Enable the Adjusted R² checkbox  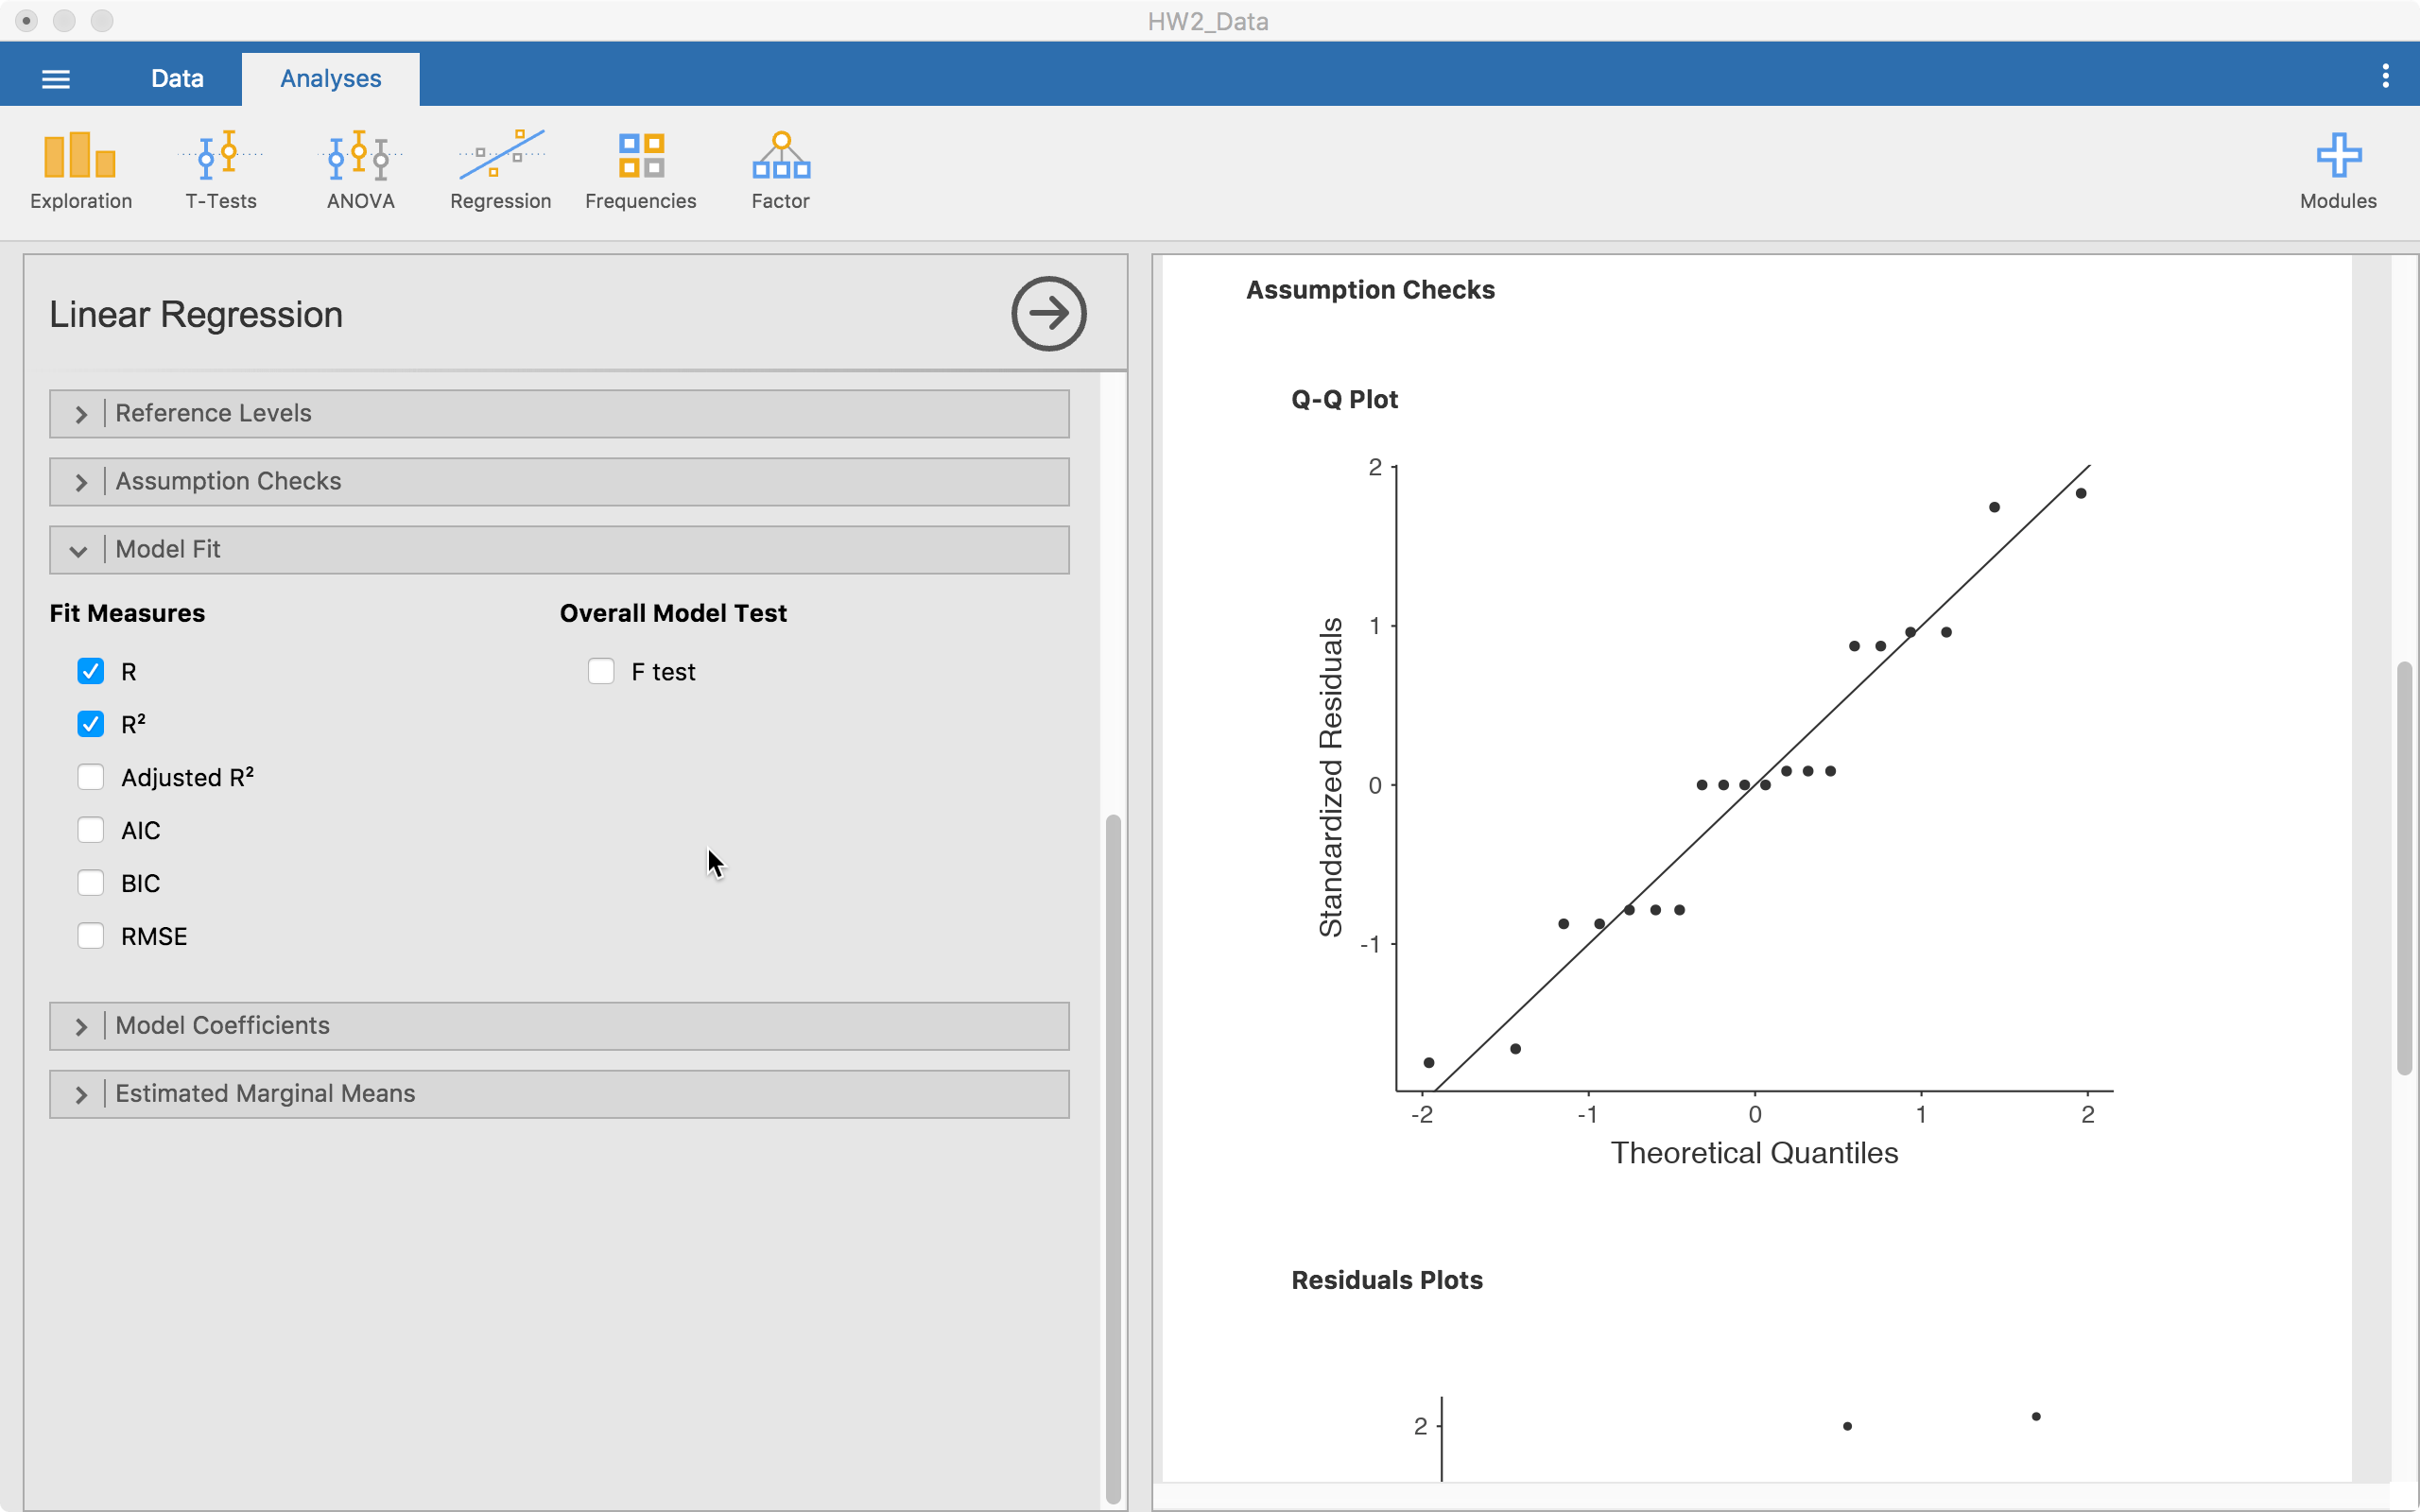coord(91,776)
